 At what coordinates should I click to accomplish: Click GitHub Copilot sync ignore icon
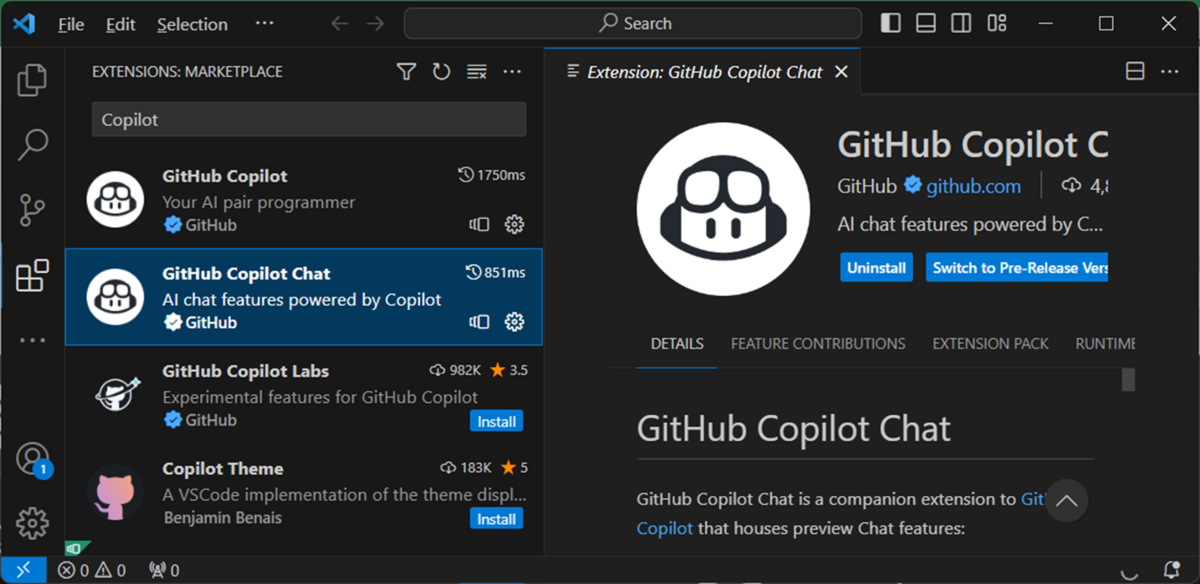tap(480, 224)
